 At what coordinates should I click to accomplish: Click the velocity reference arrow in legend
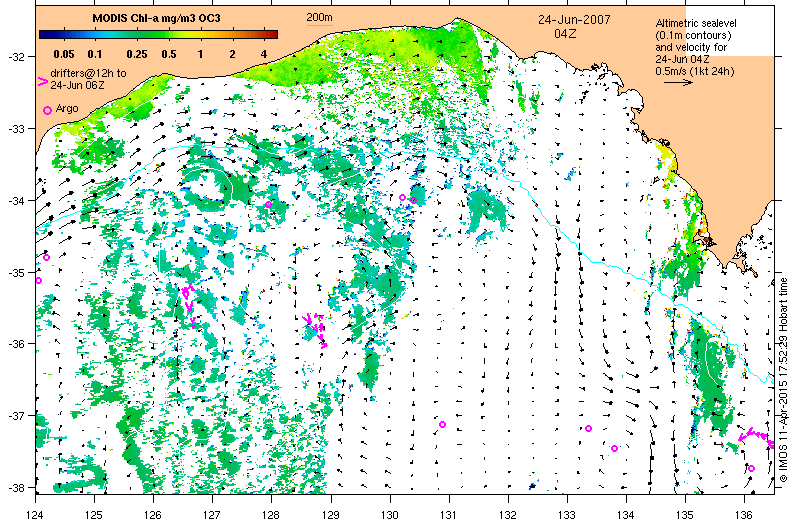678,82
